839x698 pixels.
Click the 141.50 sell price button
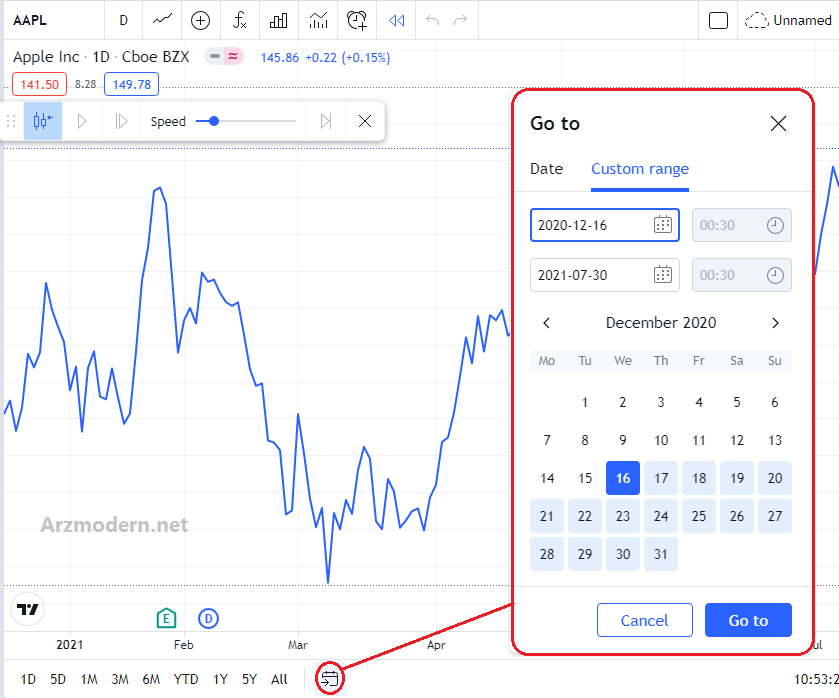[40, 85]
